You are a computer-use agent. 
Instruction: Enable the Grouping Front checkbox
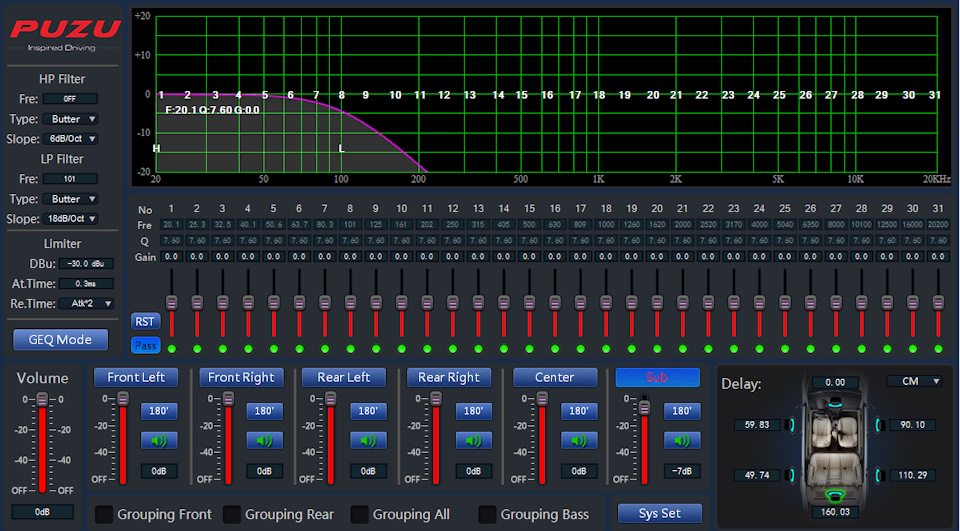coord(103,514)
